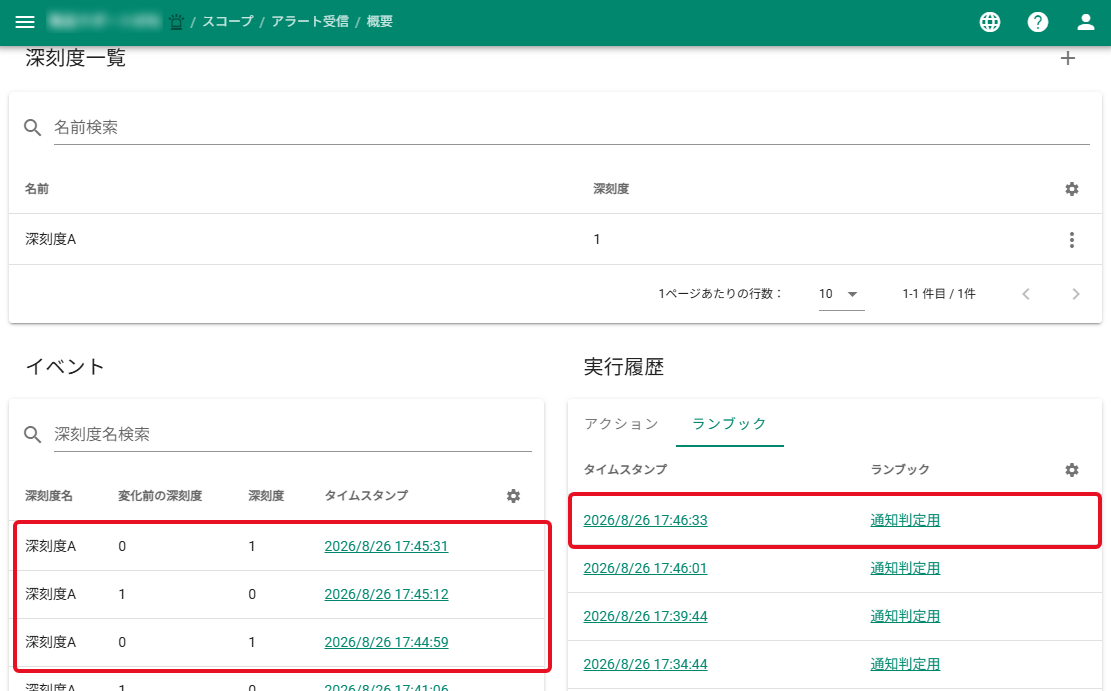The height and width of the screenshot is (691, 1111).
Task: Open event timestamp 2026/8/26 17:44:59
Action: coord(386,643)
